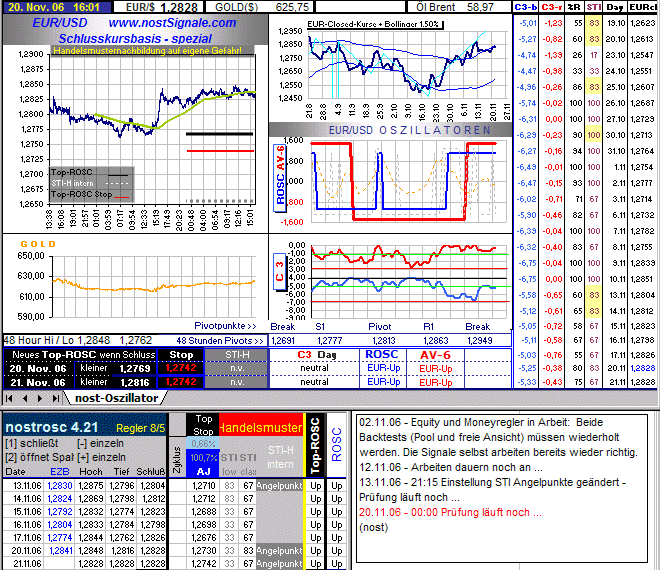Follow the Pivotpunkte >> link
This screenshot has height=570, width=660.
coord(225,326)
